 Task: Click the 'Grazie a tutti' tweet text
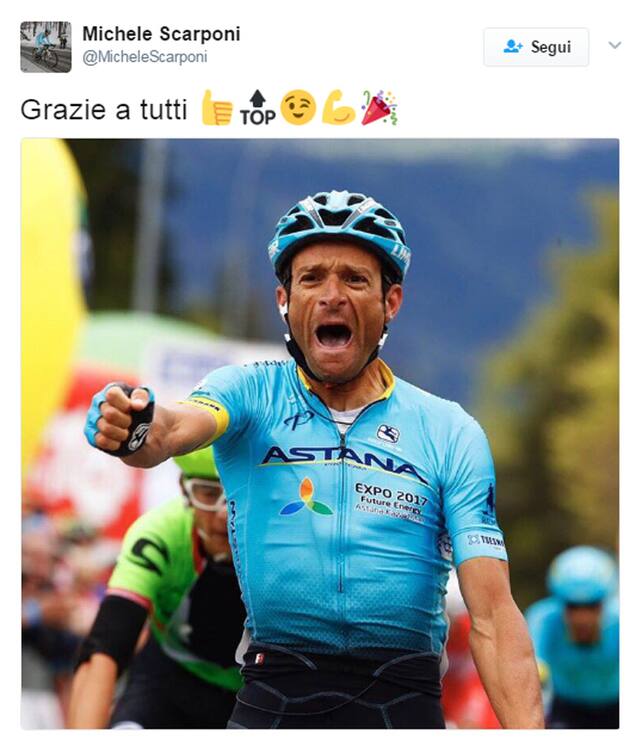click(x=104, y=109)
